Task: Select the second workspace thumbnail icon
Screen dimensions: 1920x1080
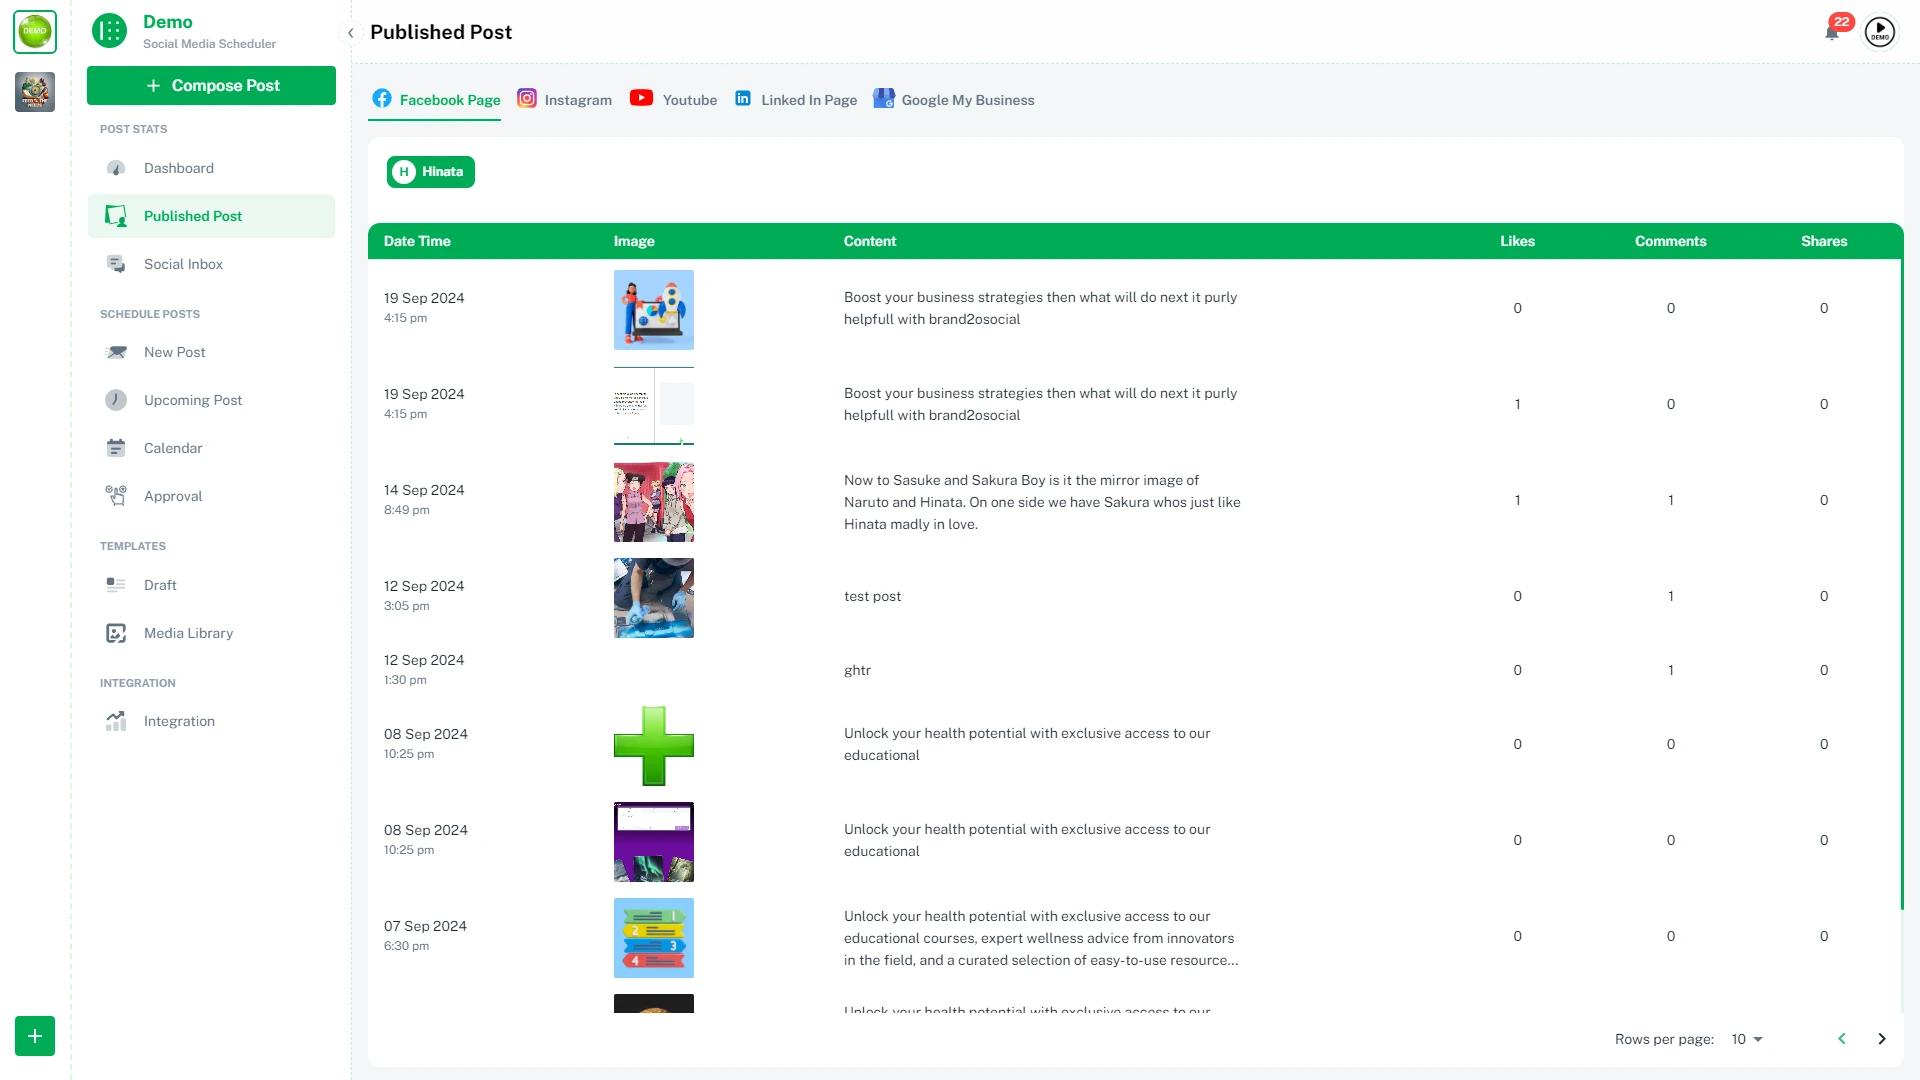Action: (x=35, y=92)
